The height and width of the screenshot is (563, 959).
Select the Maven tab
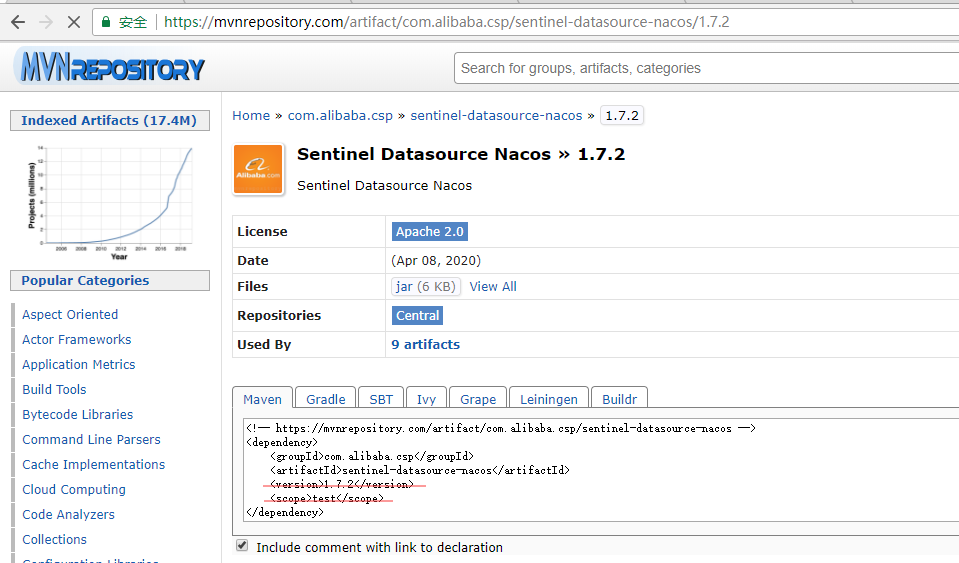click(262, 399)
